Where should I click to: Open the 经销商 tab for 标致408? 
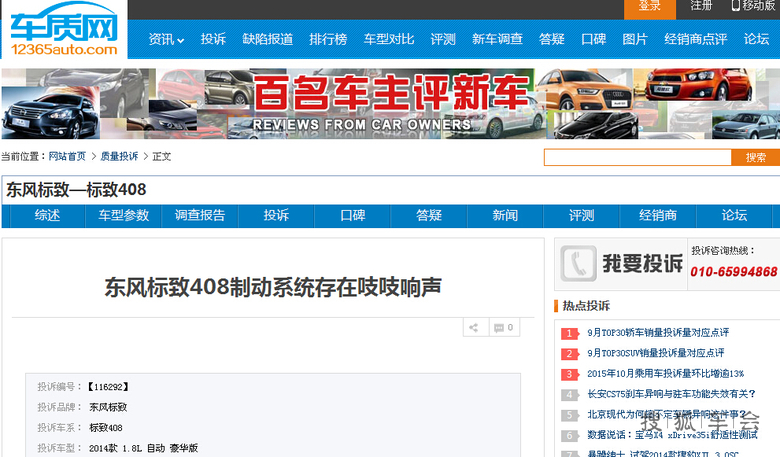[658, 216]
